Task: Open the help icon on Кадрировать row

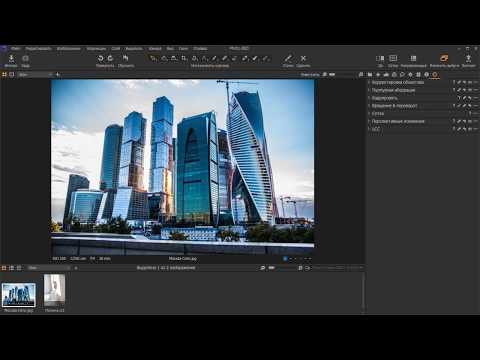Action: (459, 98)
